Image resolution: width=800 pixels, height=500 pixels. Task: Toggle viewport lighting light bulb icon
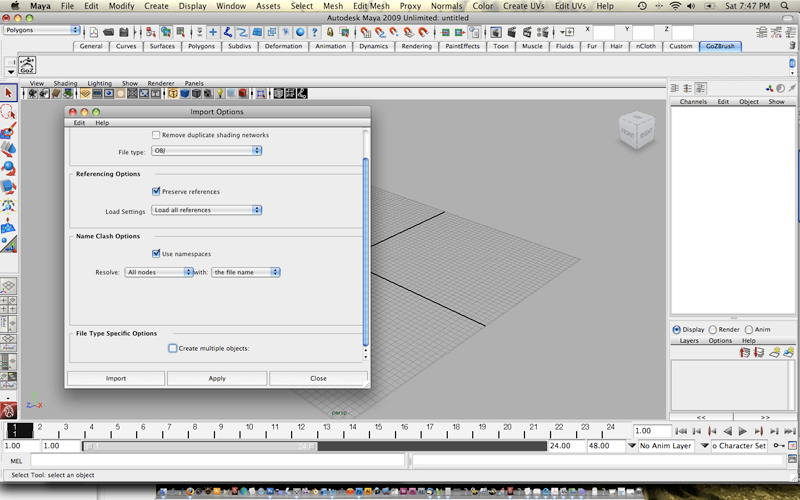[x=220, y=93]
